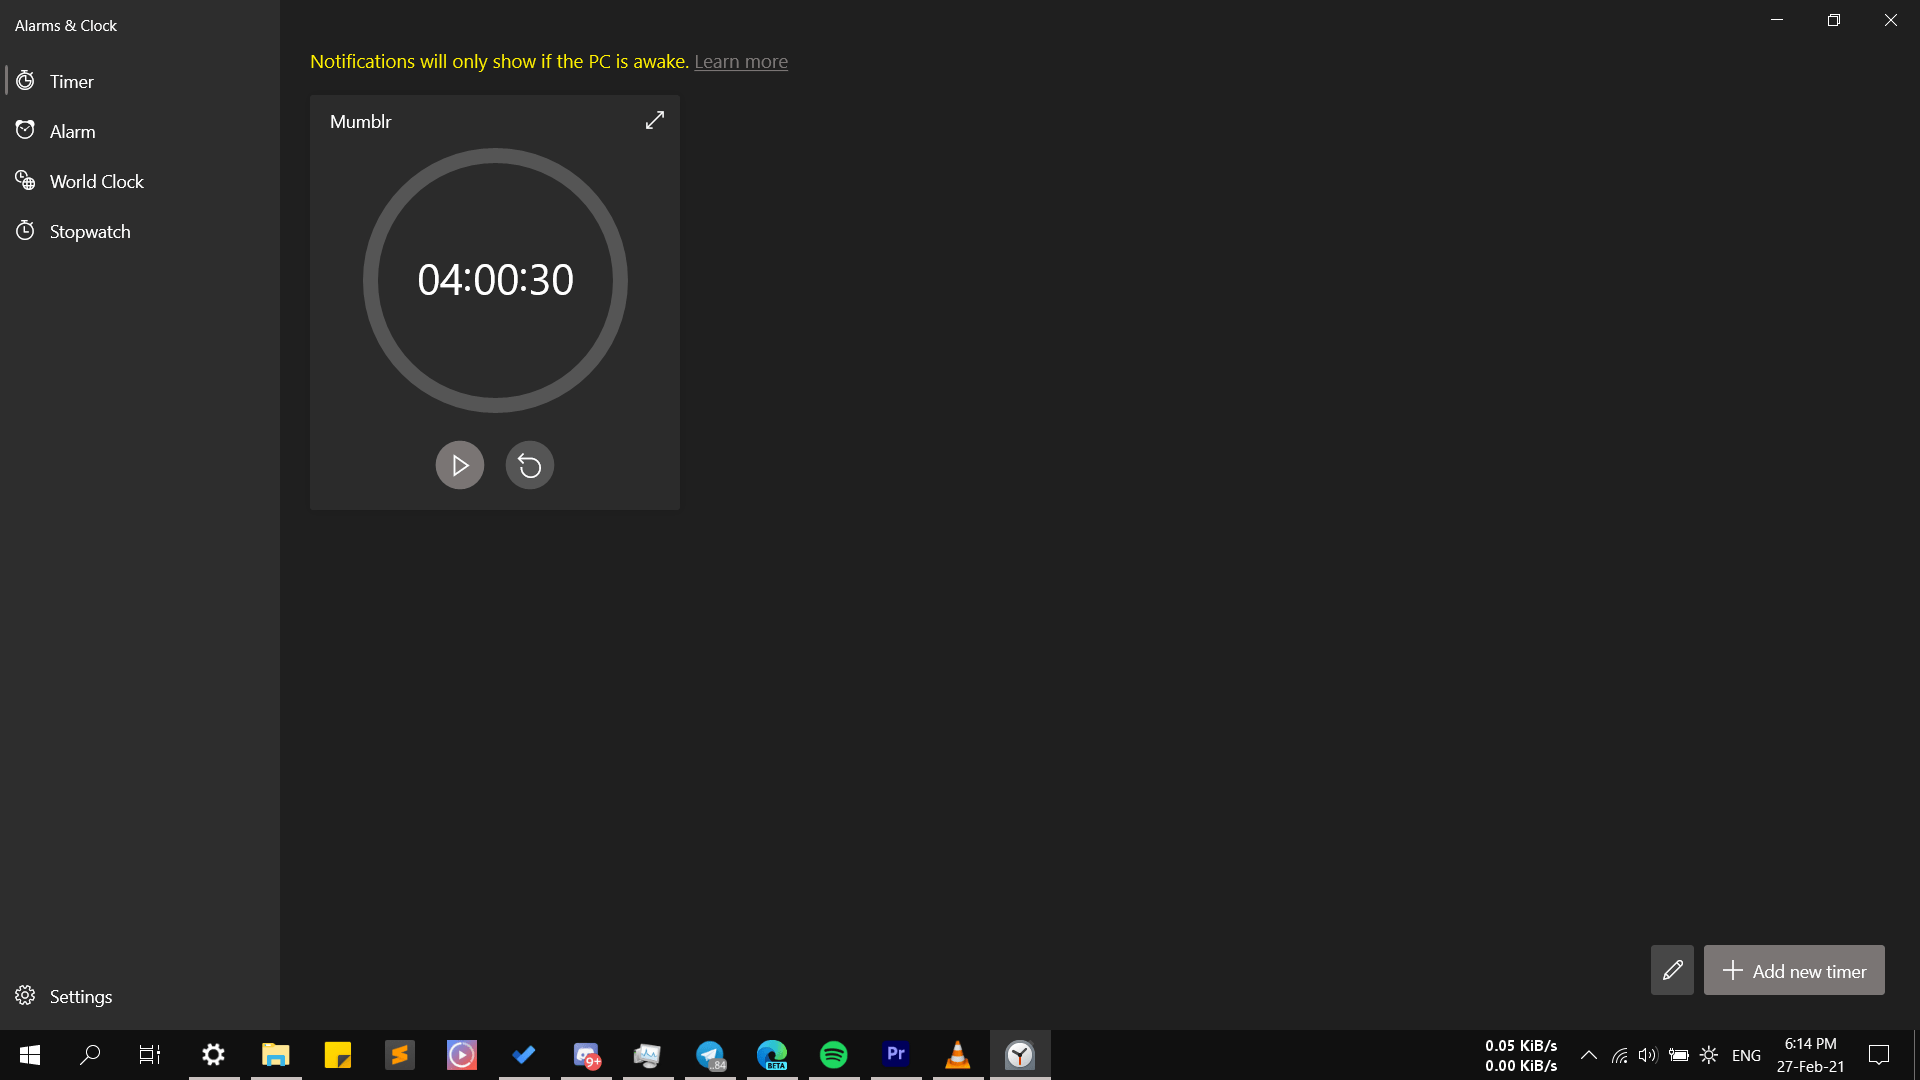Screen dimensions: 1920x1080
Task: Open Telegram from the taskbar
Action: click(710, 1055)
